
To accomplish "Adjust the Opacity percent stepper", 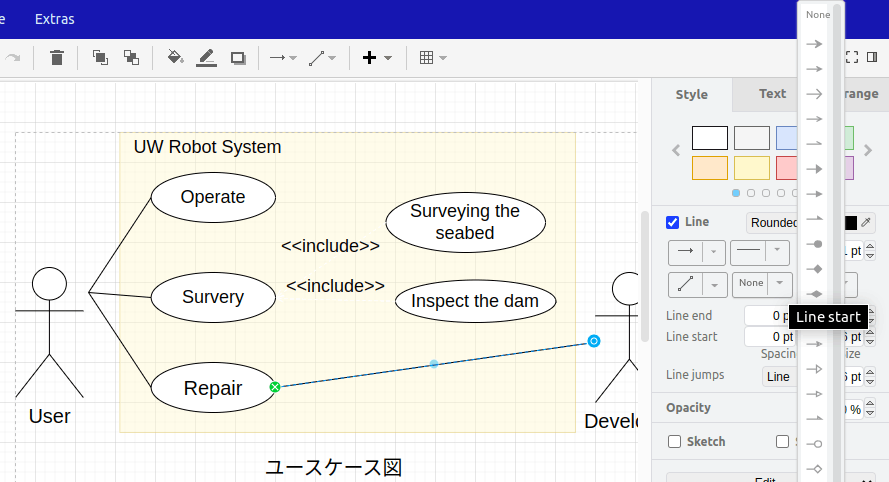I will tap(870, 409).
